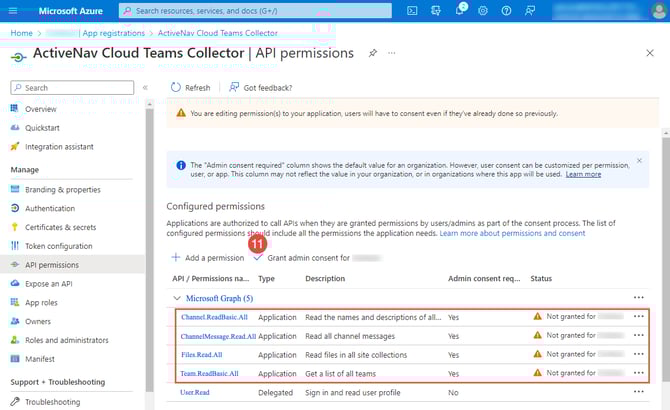
Task: Open the ellipsis menu for Team.ReadBasic.All
Action: click(x=639, y=373)
